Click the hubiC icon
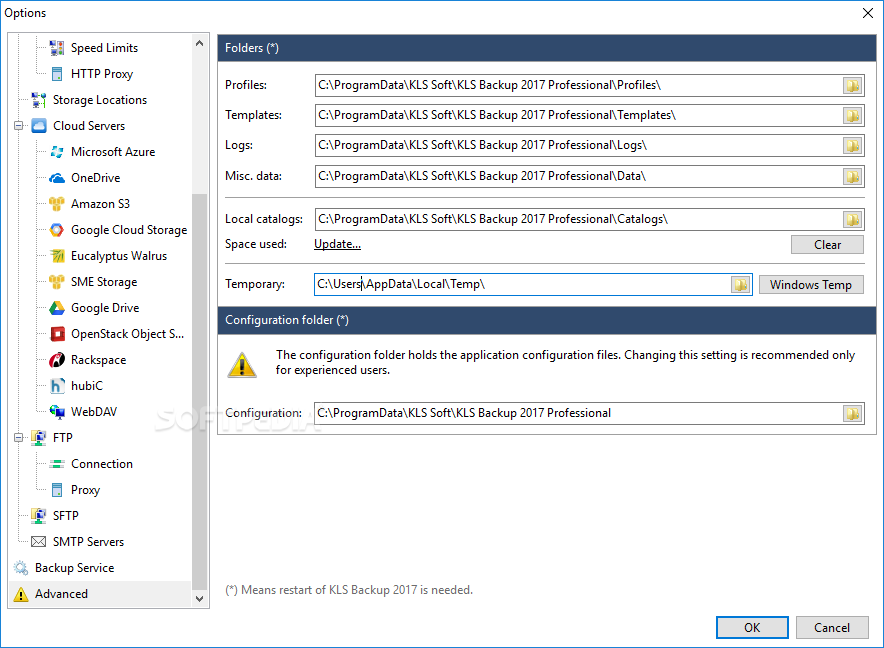 tap(57, 386)
